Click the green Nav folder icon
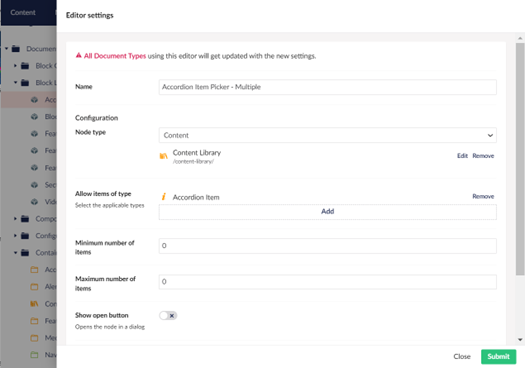 [x=34, y=355]
